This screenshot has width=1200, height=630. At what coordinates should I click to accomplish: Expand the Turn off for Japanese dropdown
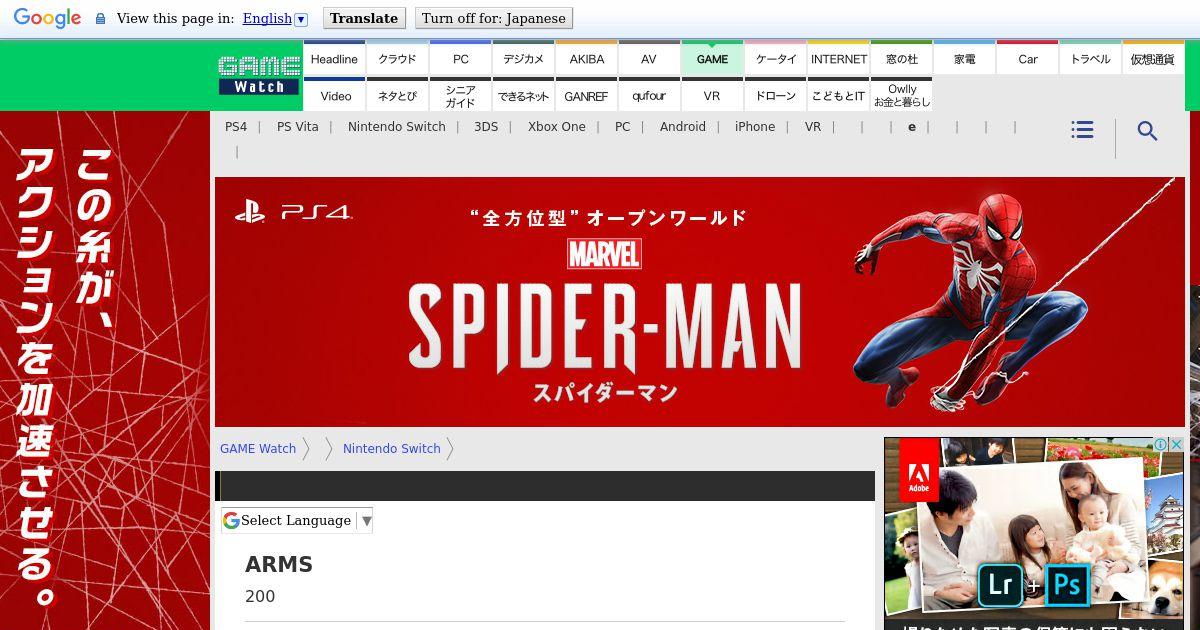tap(494, 18)
